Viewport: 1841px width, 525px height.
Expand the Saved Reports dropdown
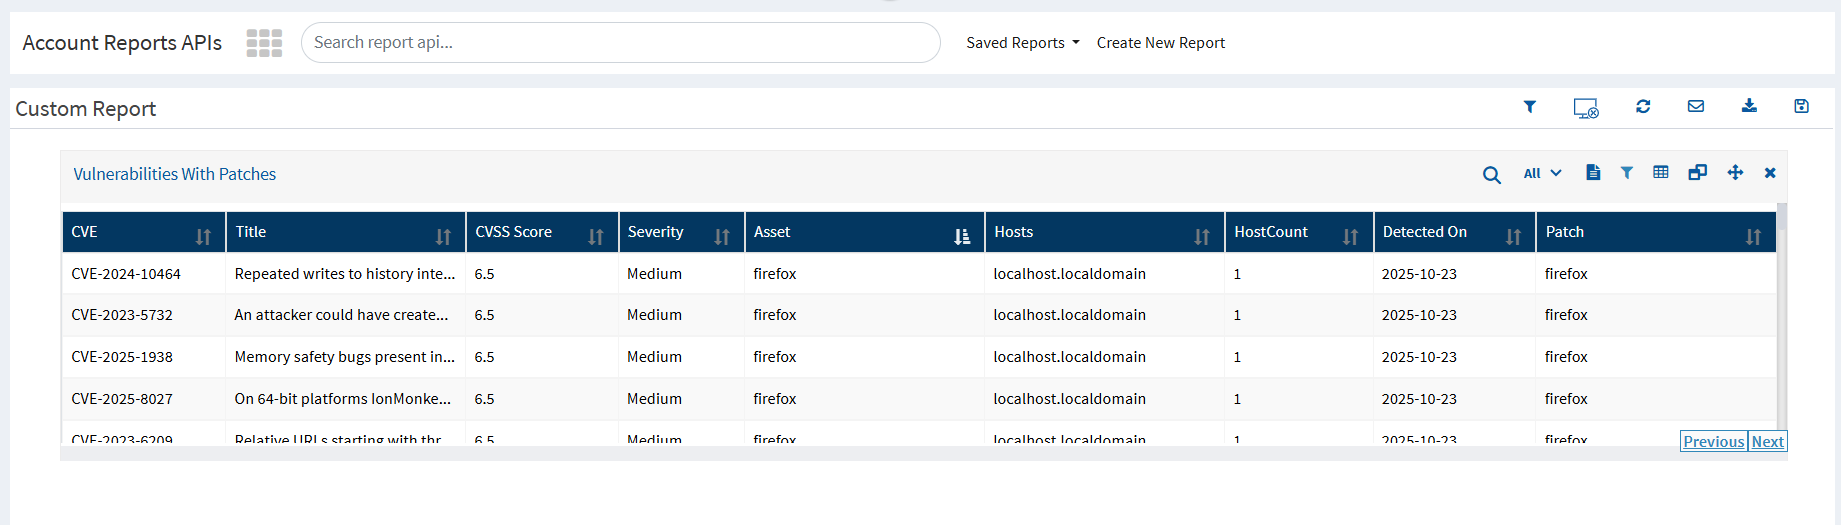(1022, 43)
